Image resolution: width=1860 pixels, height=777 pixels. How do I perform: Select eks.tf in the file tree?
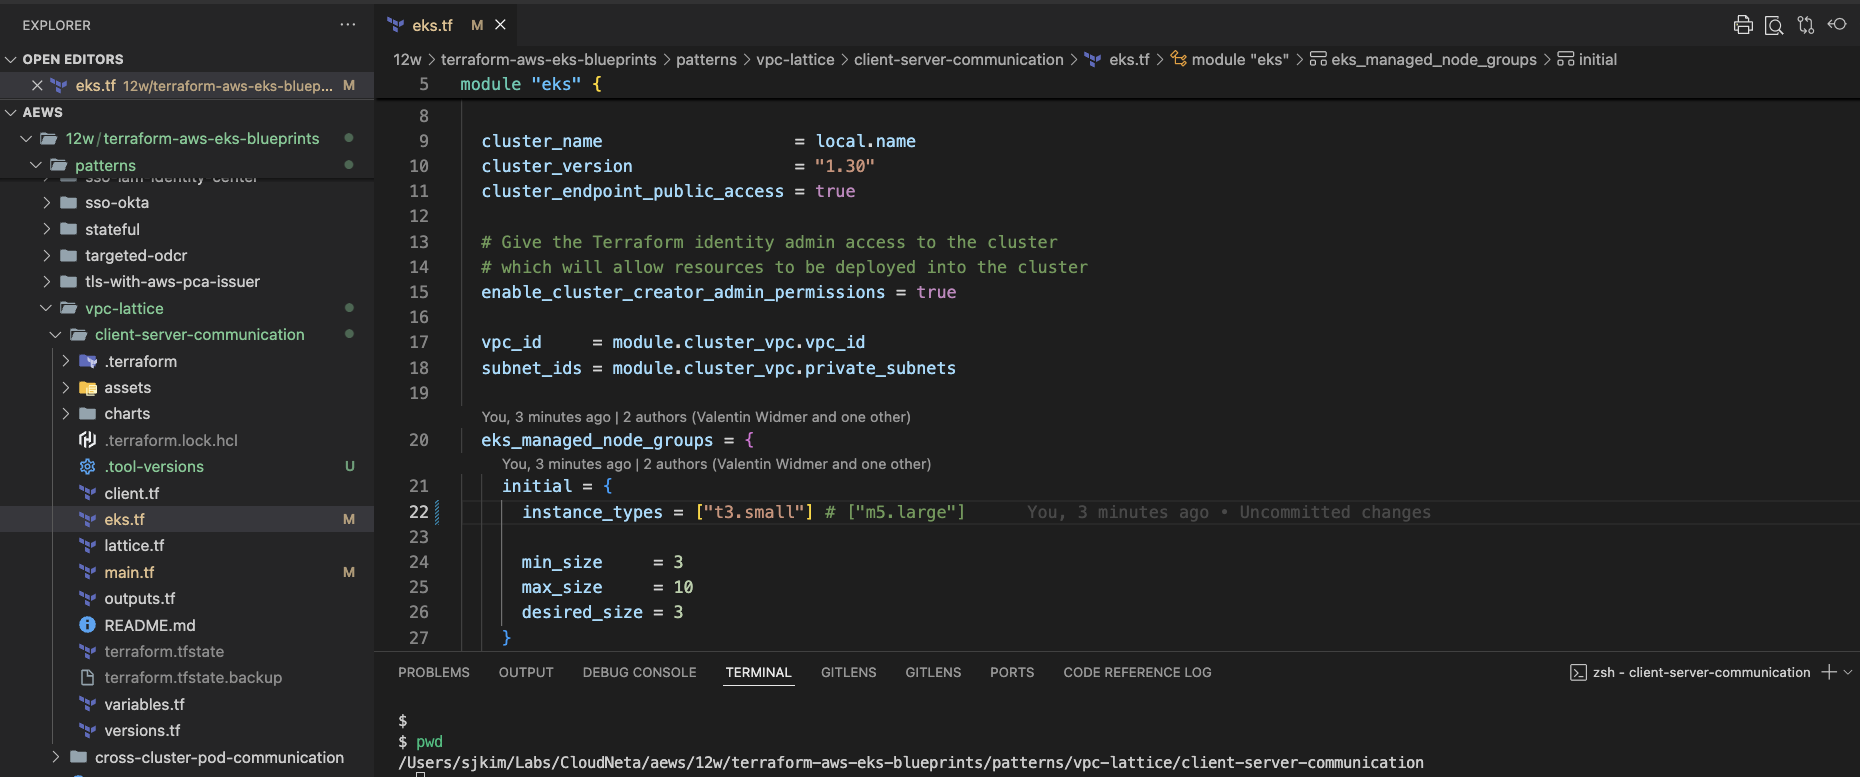pos(124,520)
